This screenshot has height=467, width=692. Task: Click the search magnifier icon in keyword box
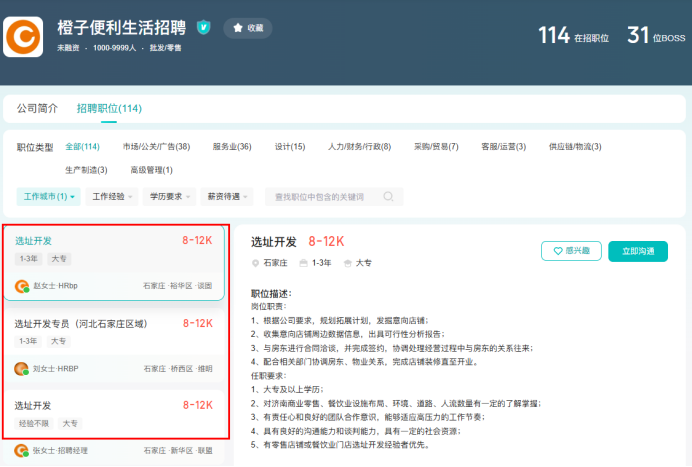(388, 196)
